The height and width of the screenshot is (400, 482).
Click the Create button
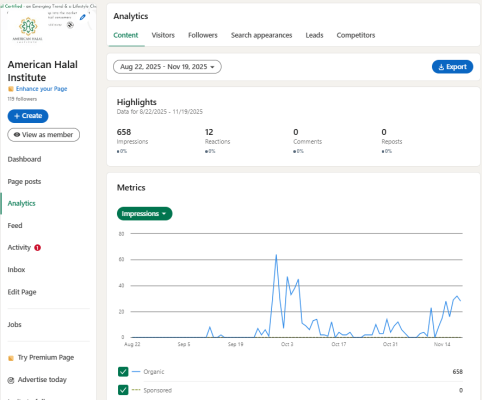28,116
